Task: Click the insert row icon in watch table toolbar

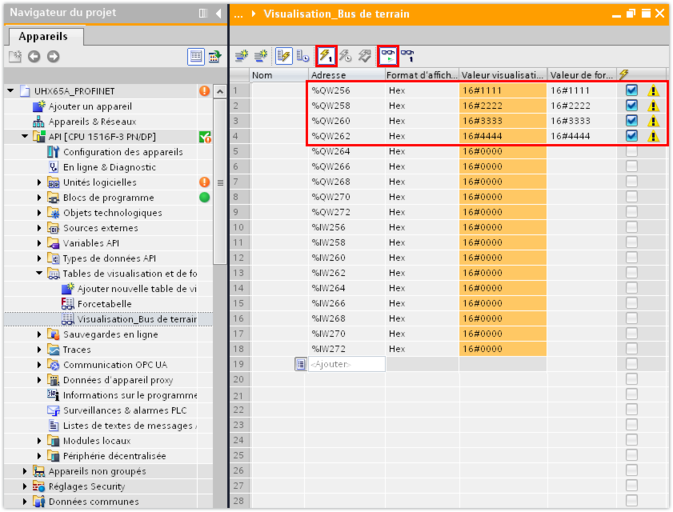Action: pyautogui.click(x=240, y=56)
